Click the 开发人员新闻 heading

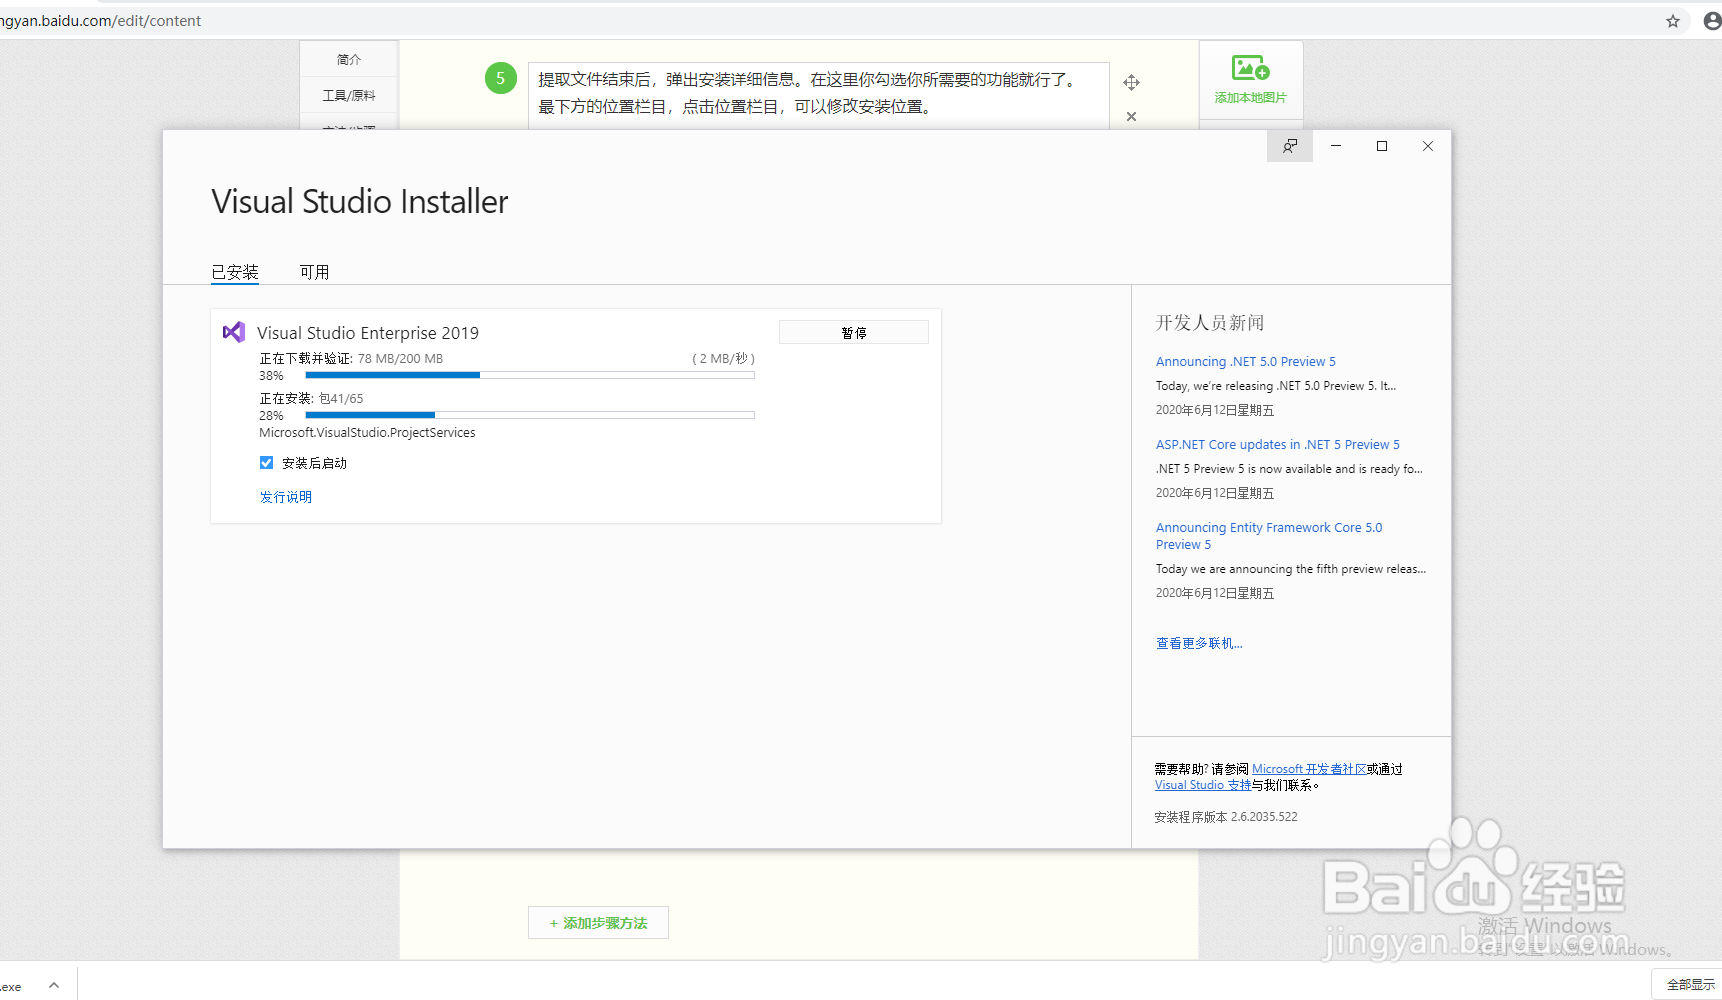1210,323
